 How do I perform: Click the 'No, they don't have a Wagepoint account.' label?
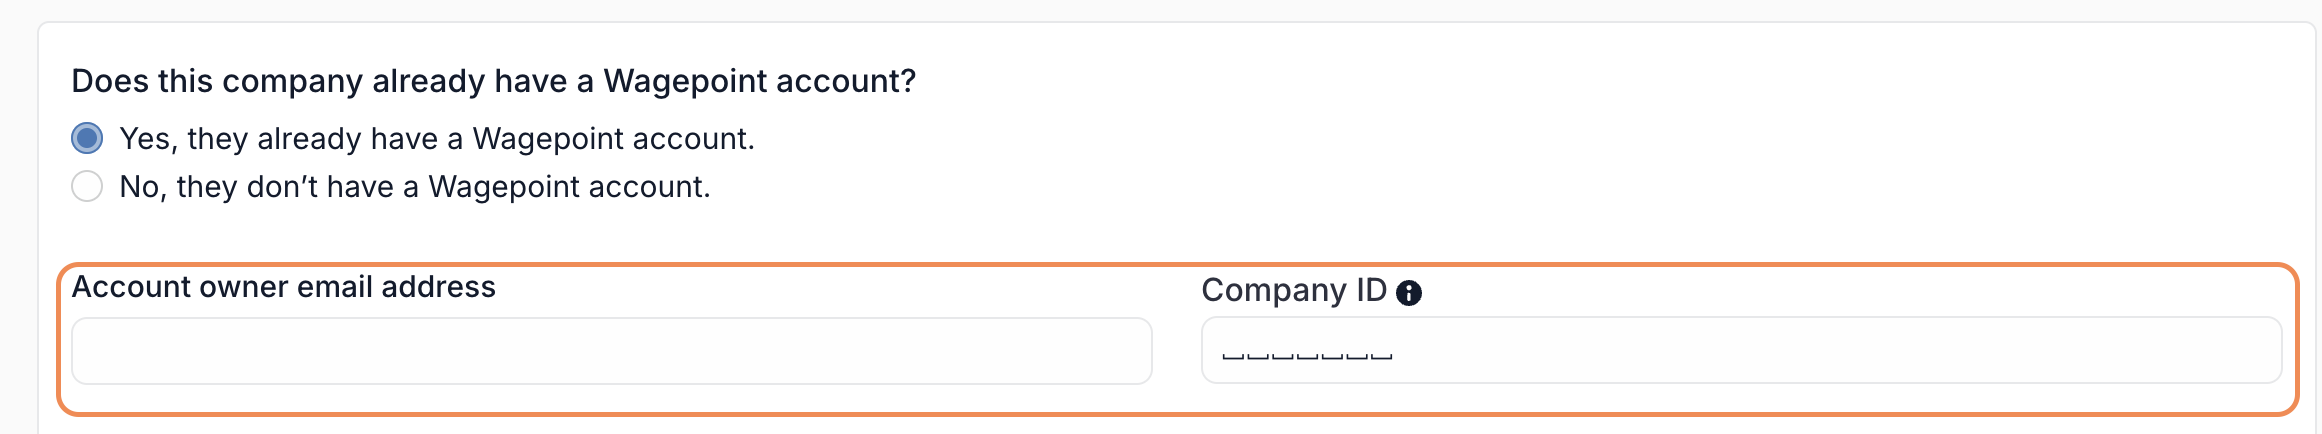(x=415, y=186)
